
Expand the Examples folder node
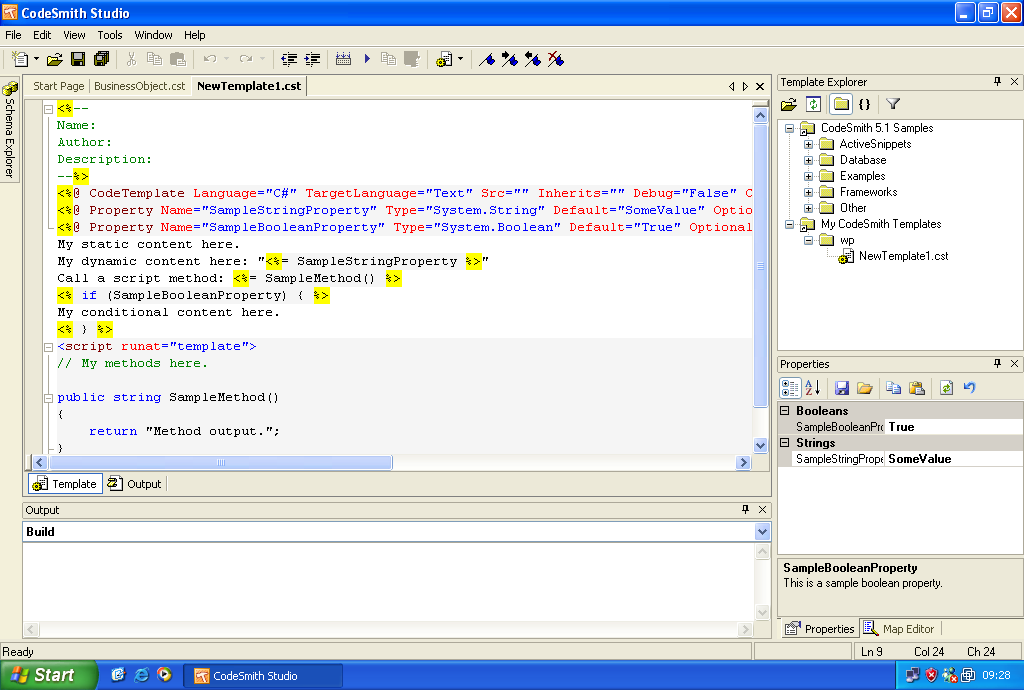[808, 176]
